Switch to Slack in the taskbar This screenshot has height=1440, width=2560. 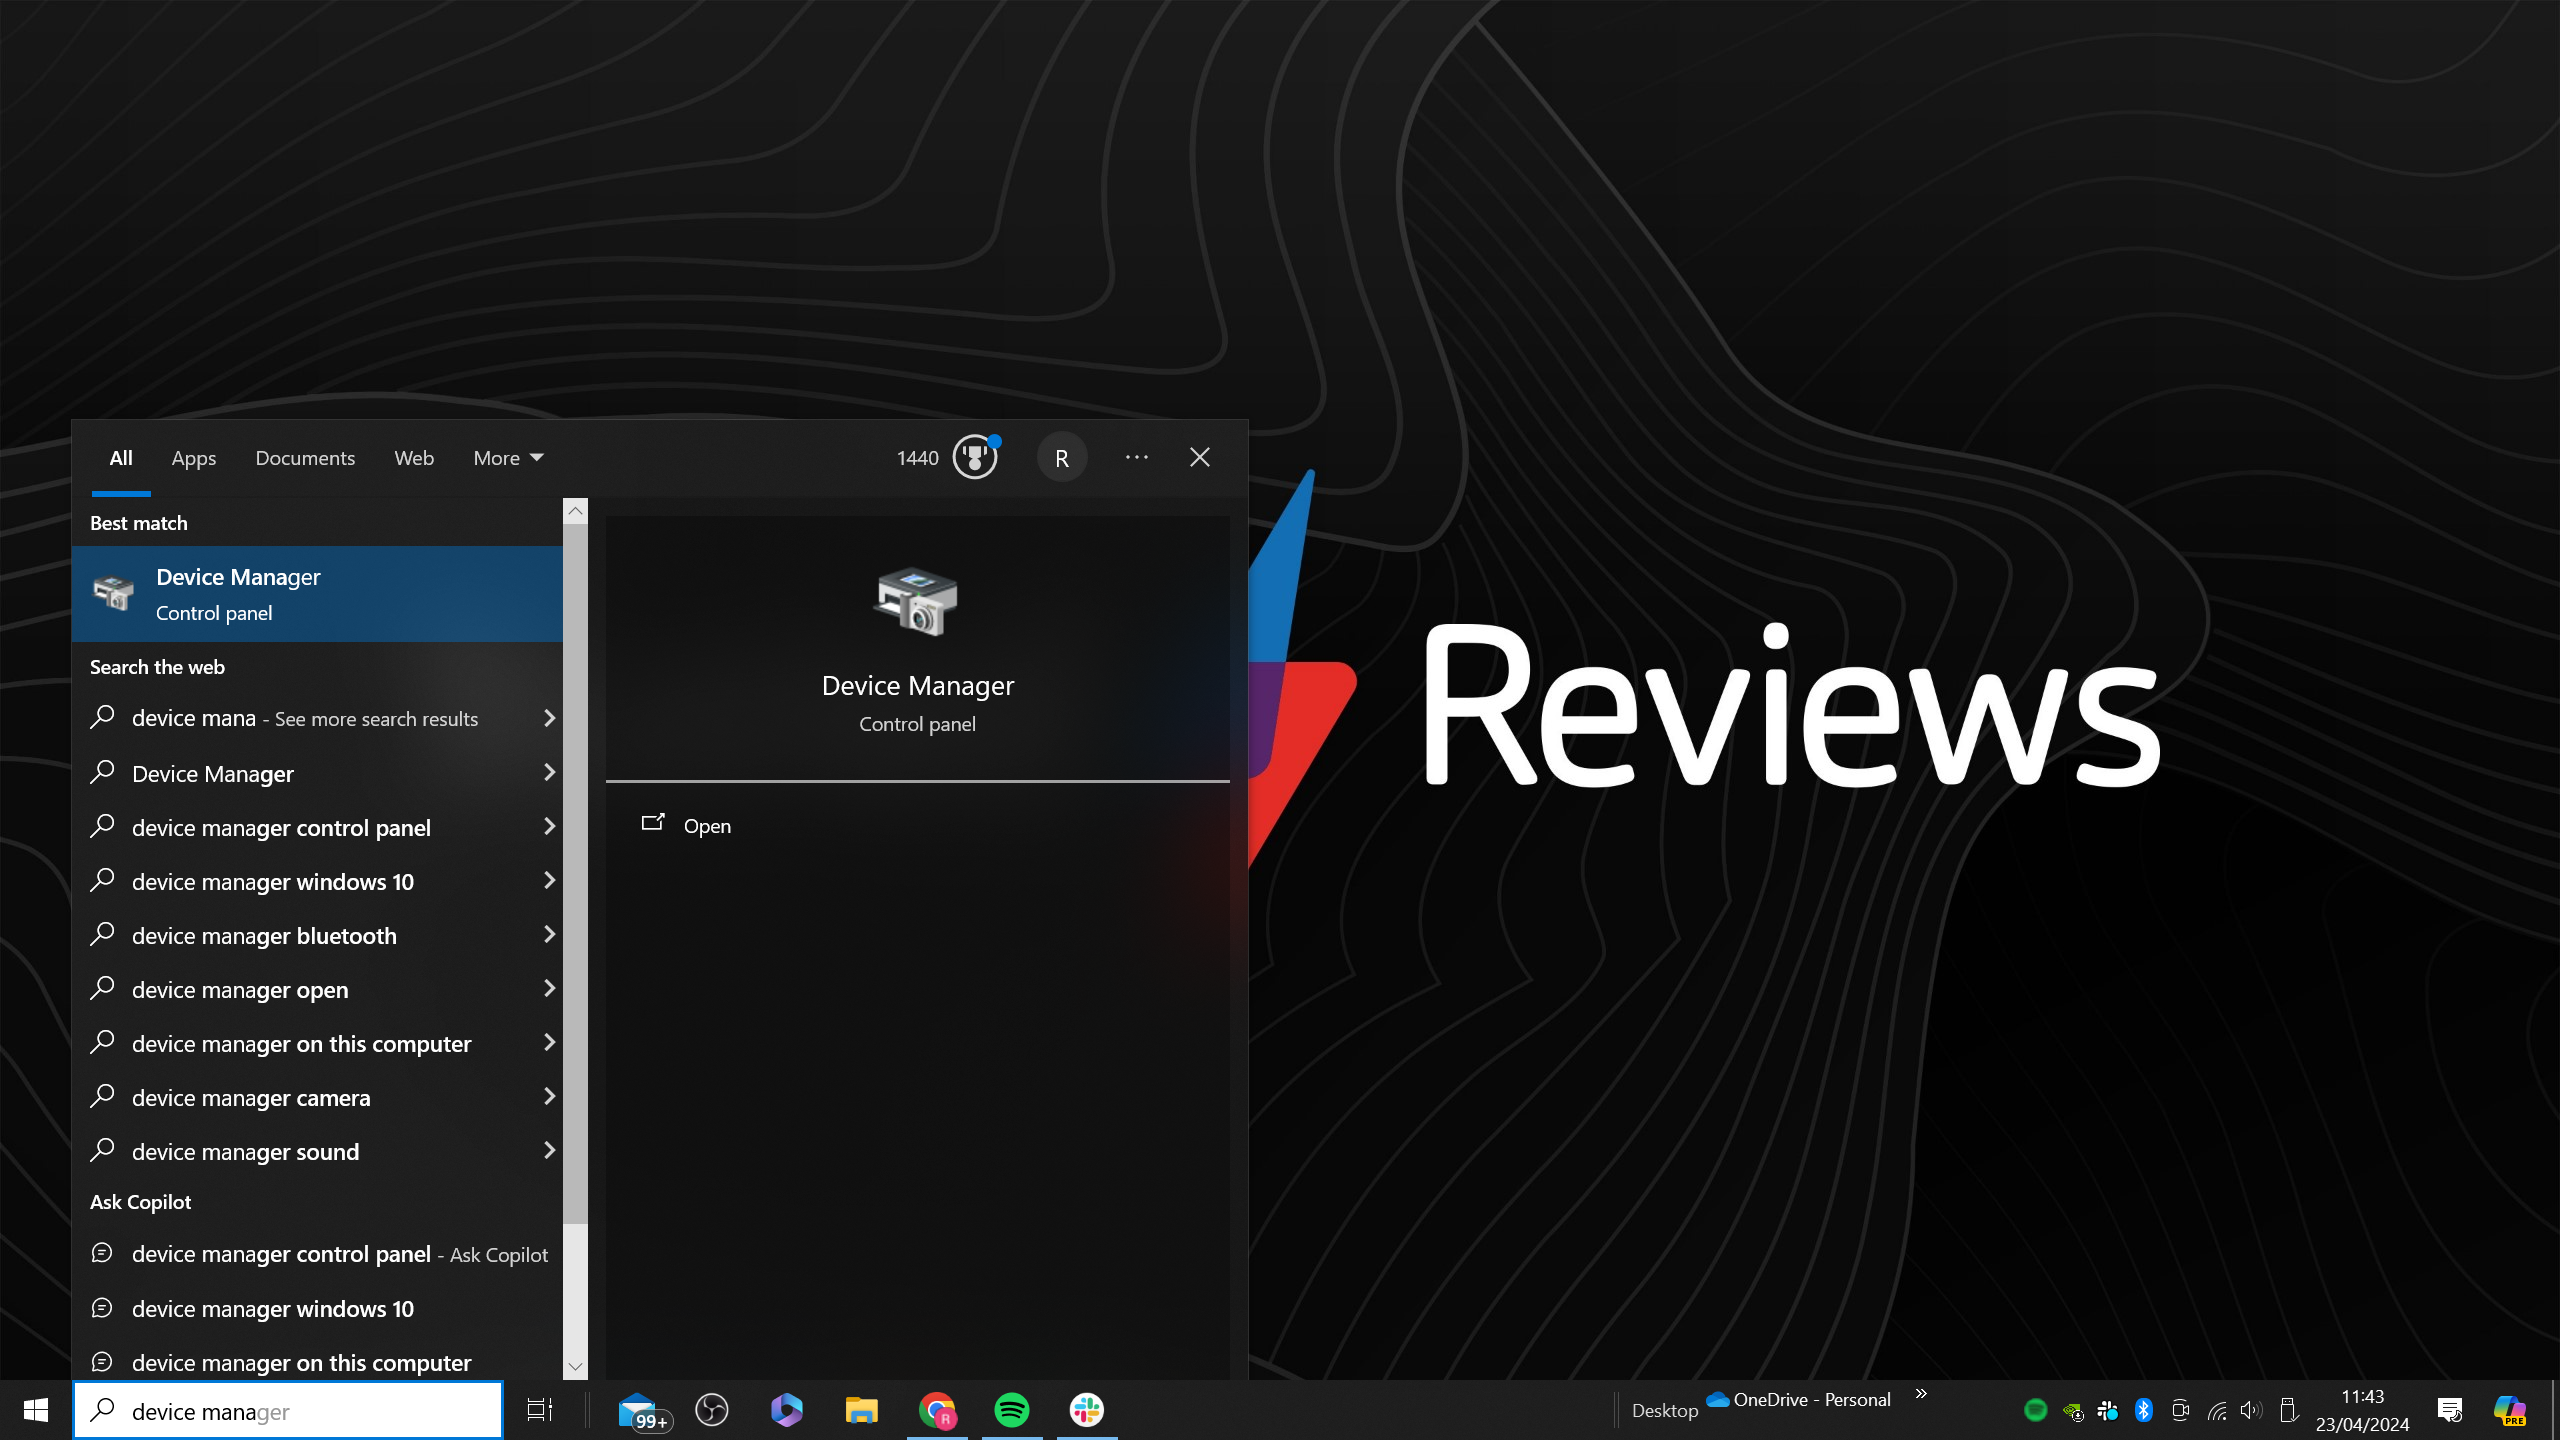pos(1087,1410)
